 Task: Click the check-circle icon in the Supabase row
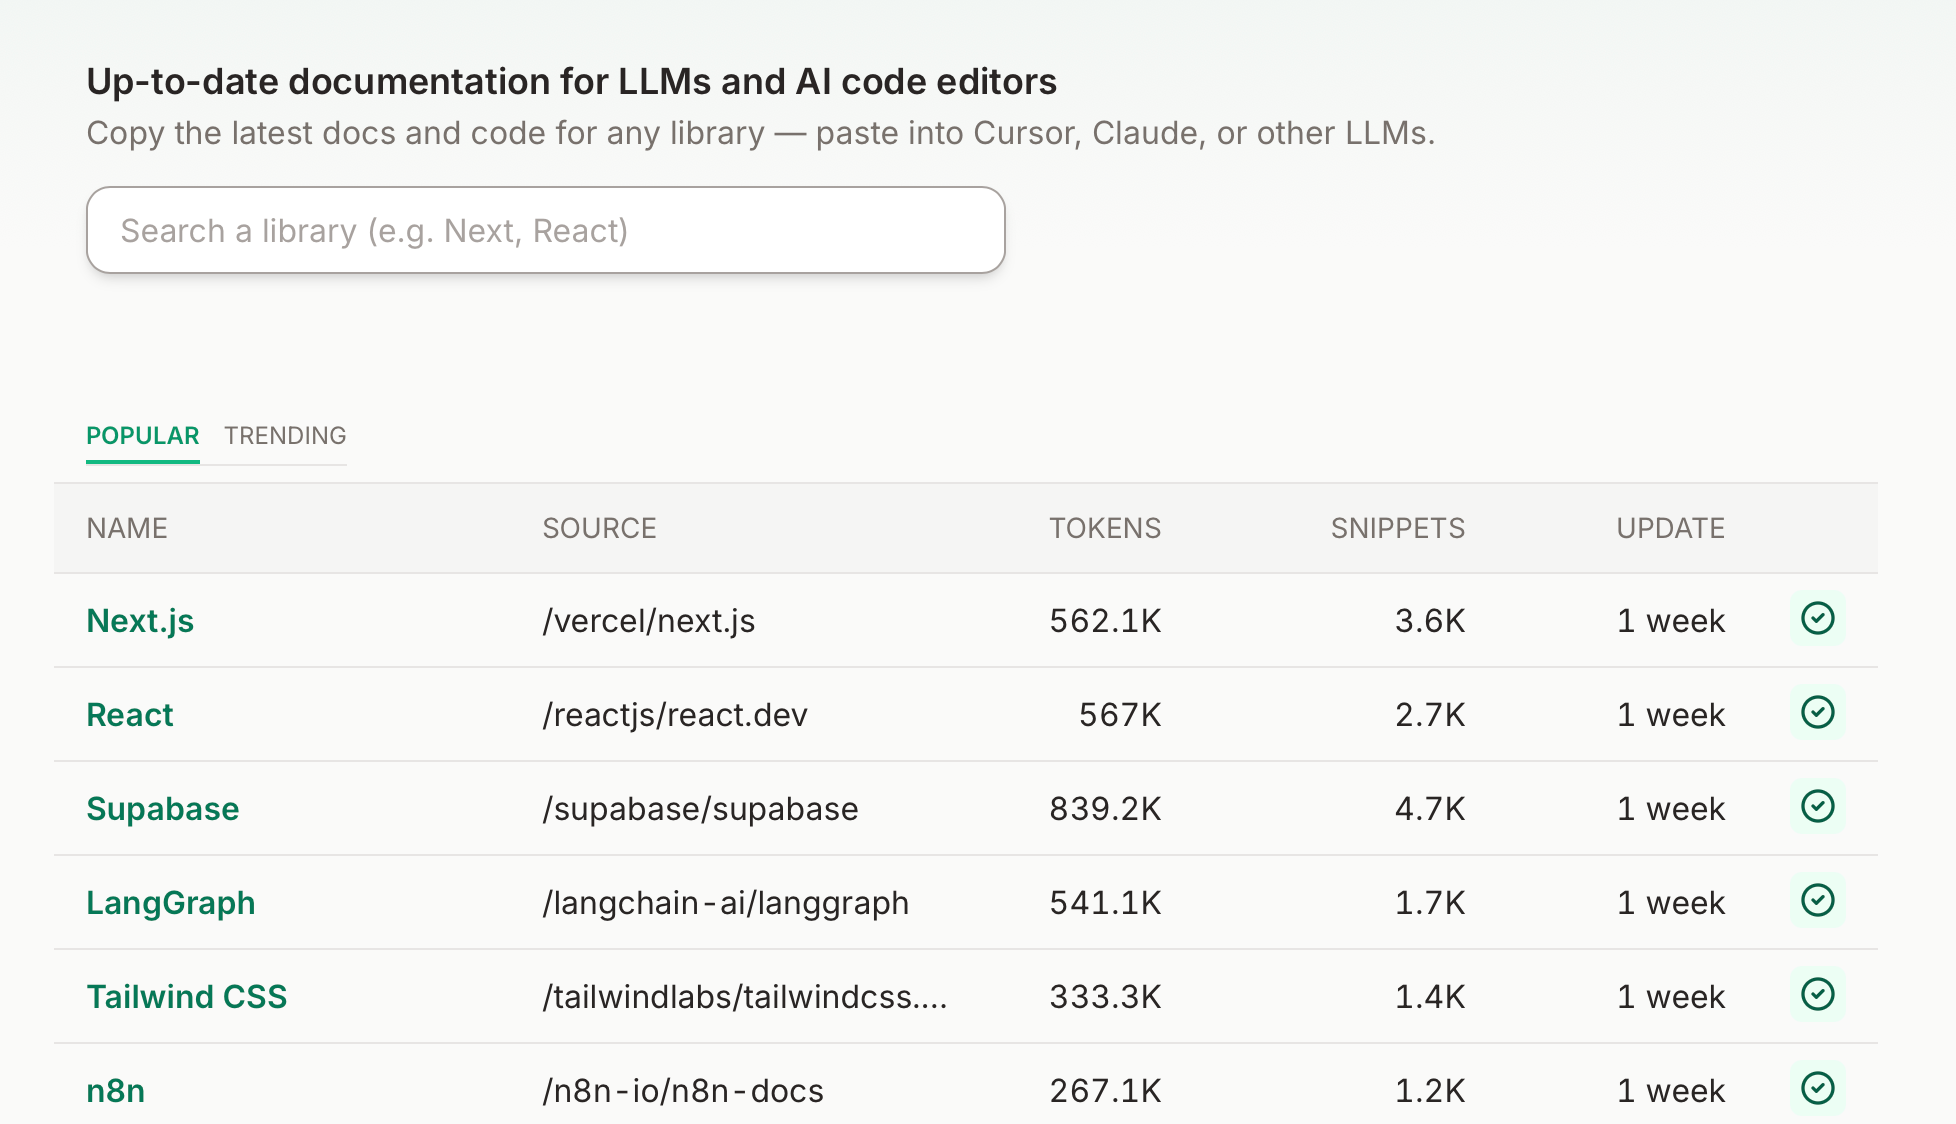(1817, 807)
